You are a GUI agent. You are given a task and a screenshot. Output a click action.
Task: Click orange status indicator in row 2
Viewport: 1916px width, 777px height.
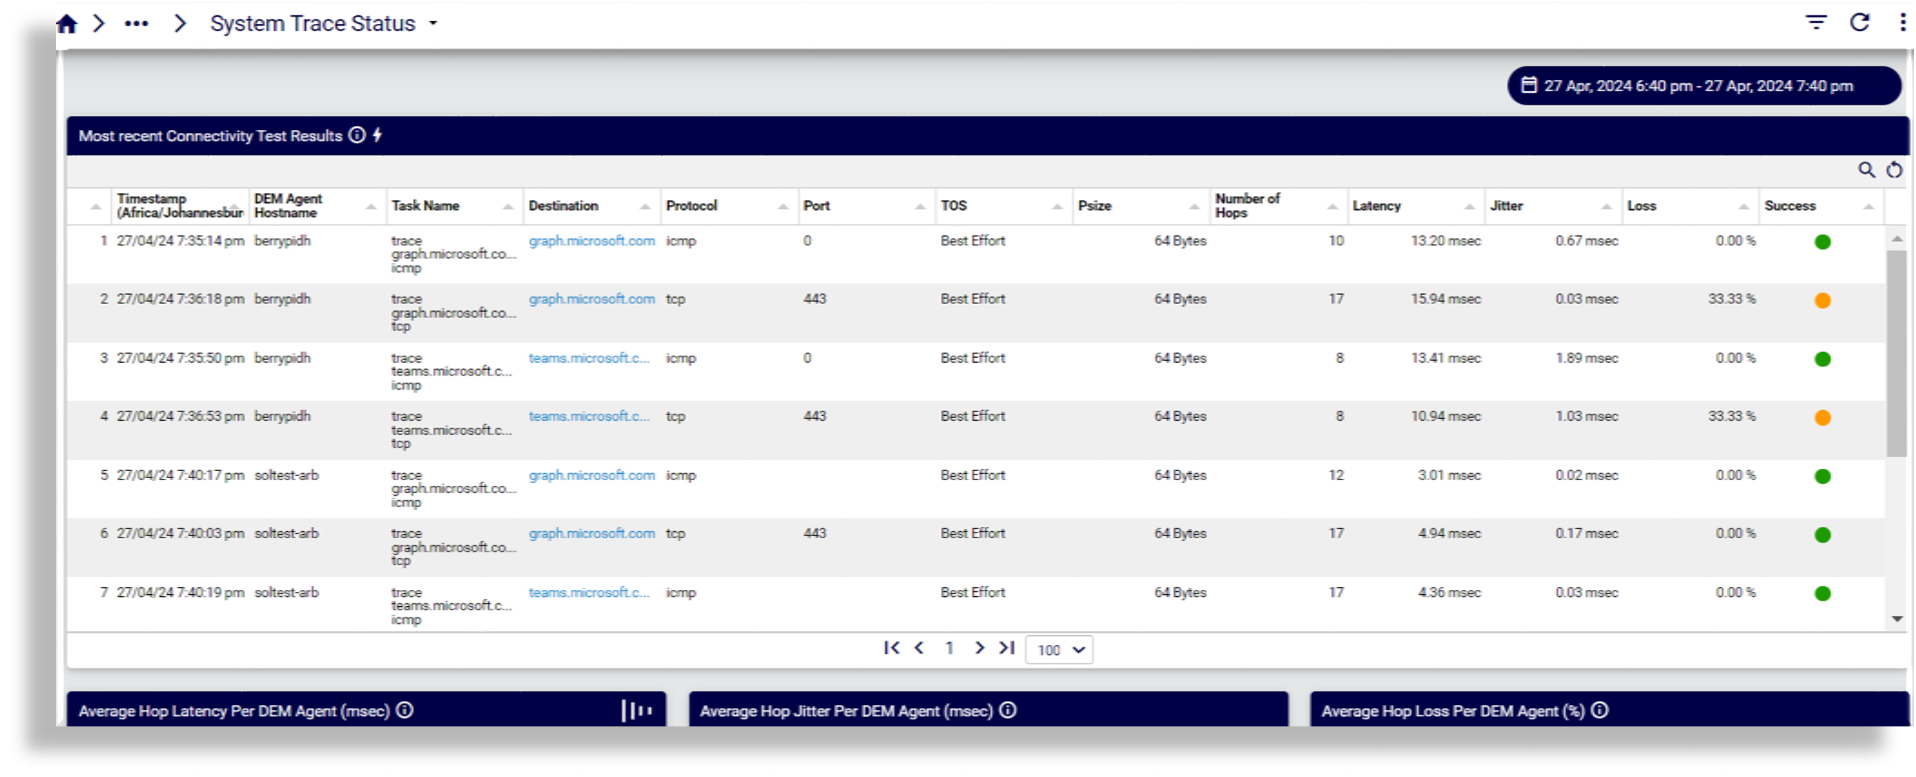1822,300
